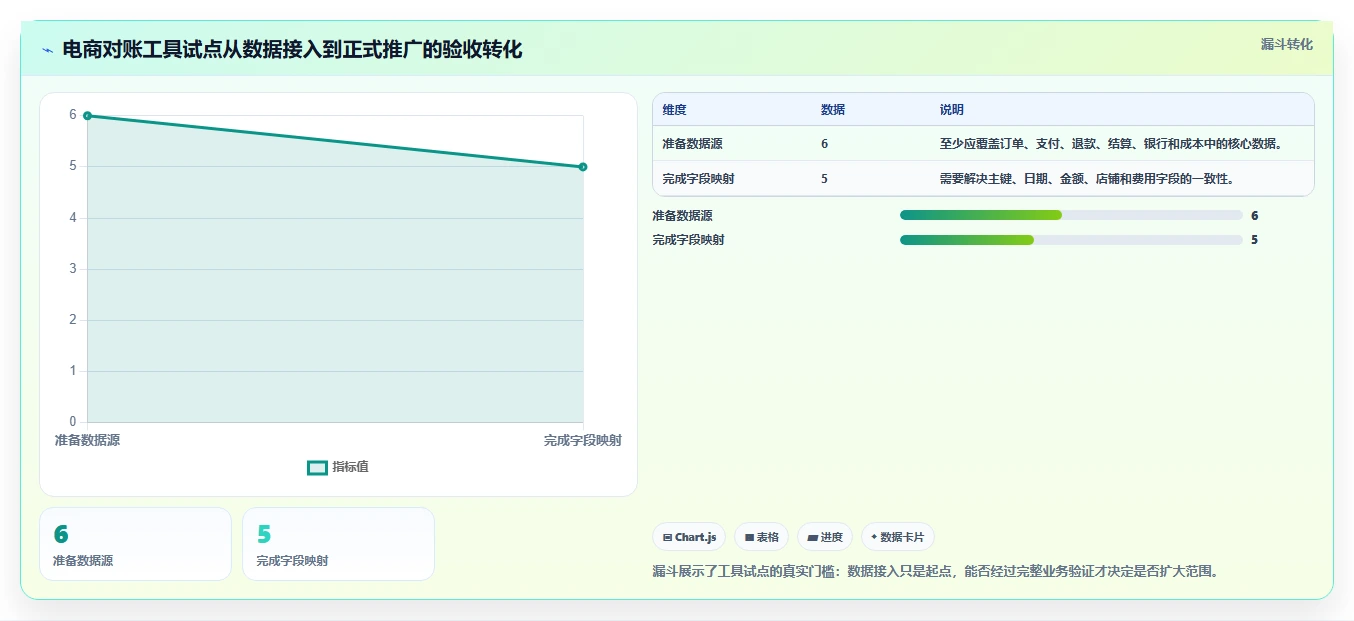Click the 准备数据源 table cell
This screenshot has width=1354, height=621.
coord(692,144)
